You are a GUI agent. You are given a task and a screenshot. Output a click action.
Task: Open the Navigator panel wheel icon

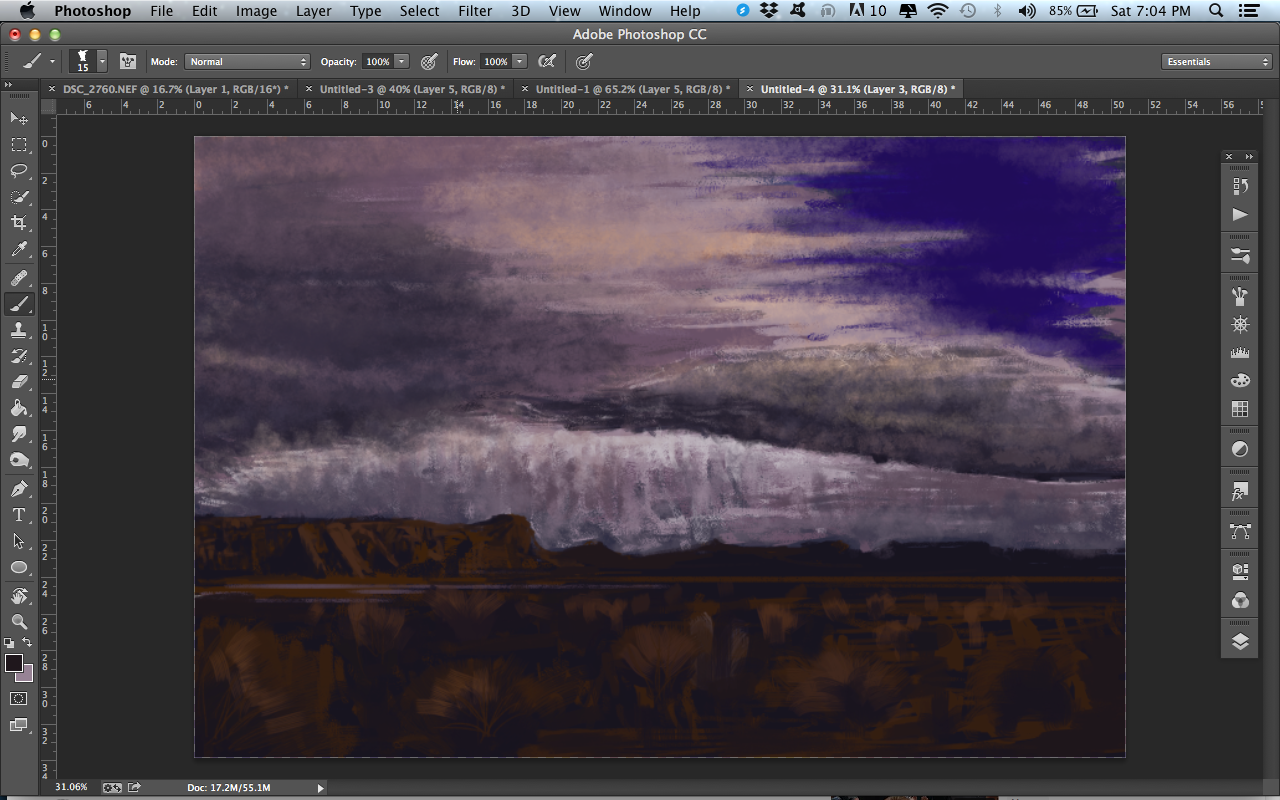point(1240,325)
